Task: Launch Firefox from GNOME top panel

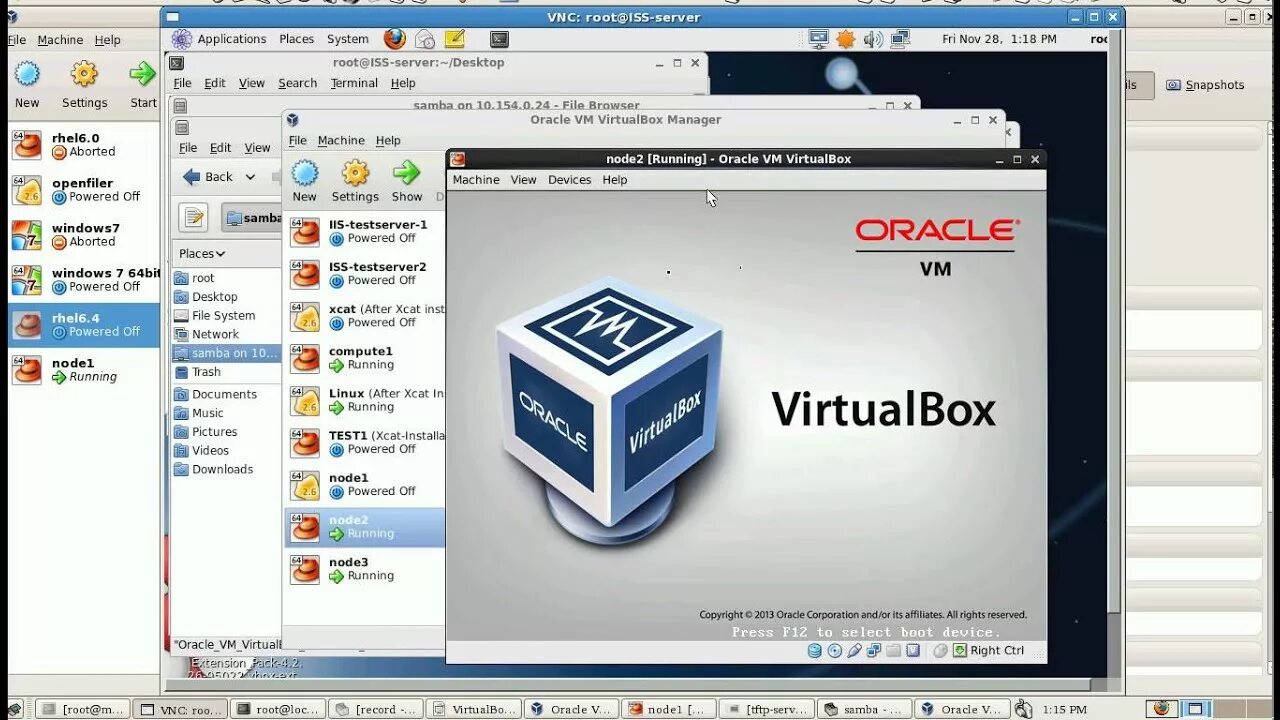Action: (x=395, y=39)
